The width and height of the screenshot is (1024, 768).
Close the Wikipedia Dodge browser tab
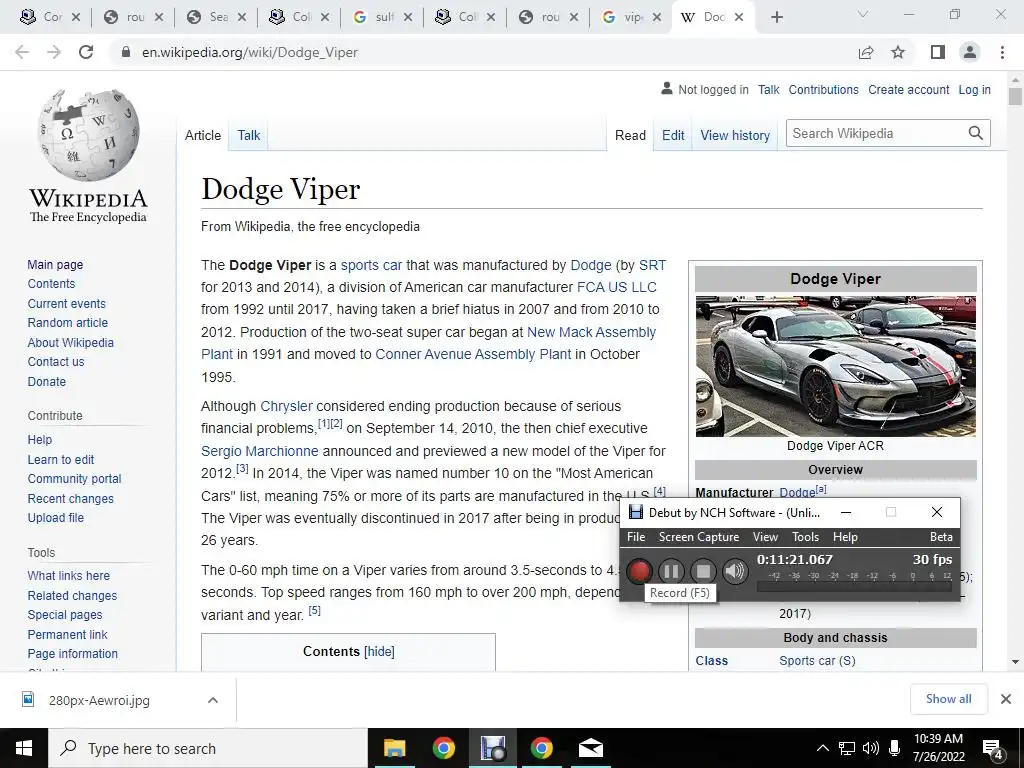coord(739,17)
